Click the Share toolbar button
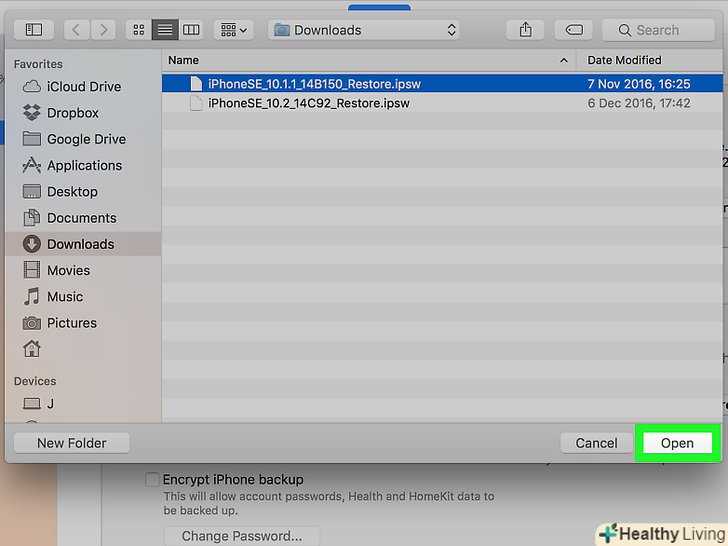The height and width of the screenshot is (546, 728). [x=526, y=30]
